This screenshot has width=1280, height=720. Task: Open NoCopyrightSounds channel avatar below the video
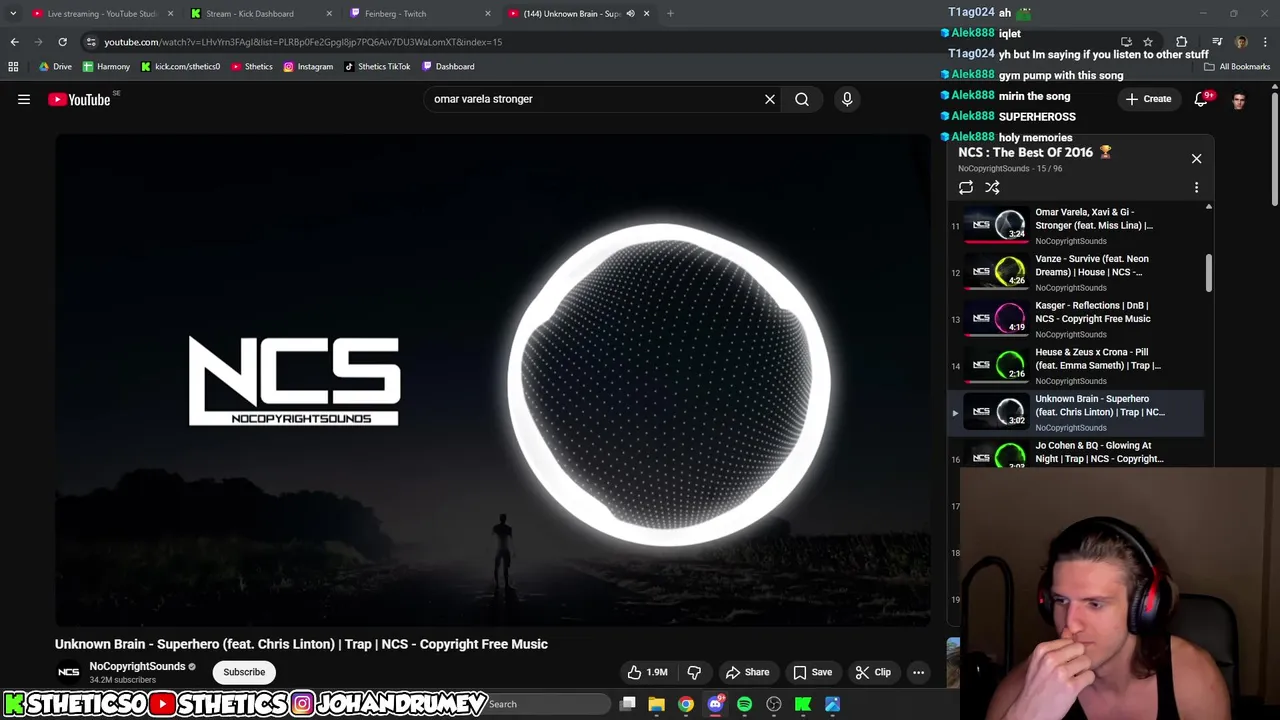(68, 672)
